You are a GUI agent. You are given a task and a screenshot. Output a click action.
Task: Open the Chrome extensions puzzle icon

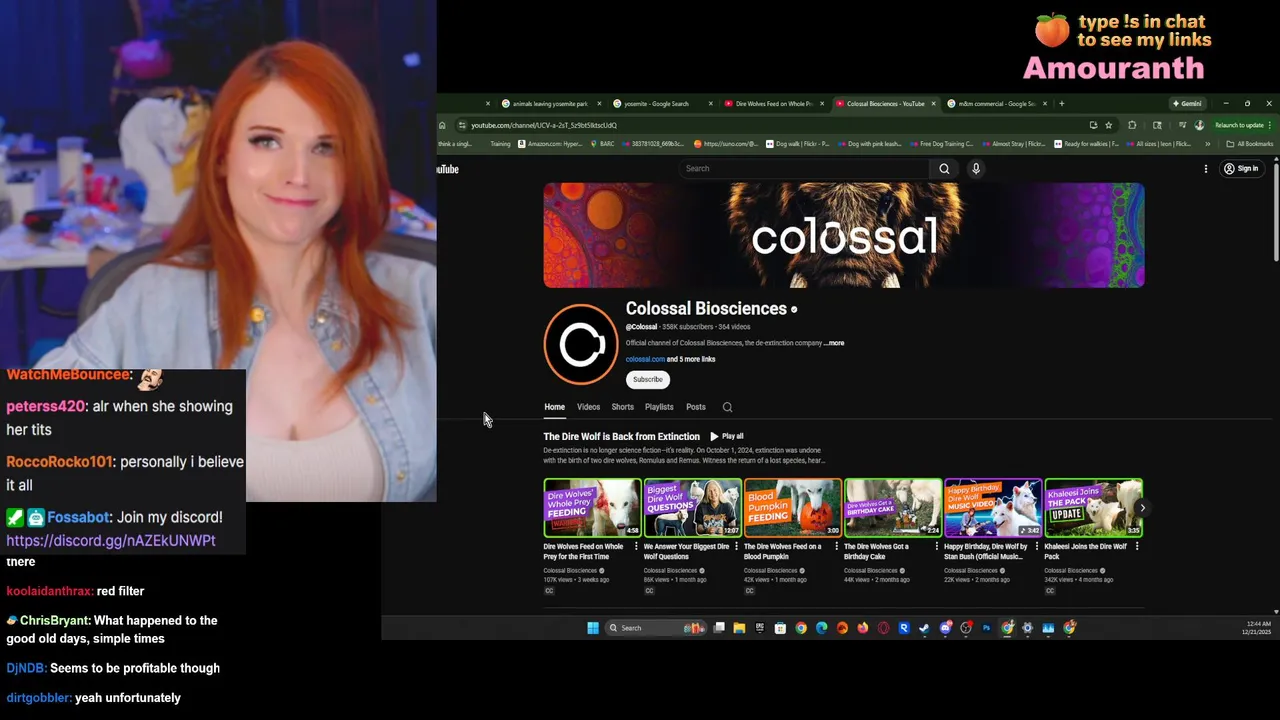[x=1132, y=125]
